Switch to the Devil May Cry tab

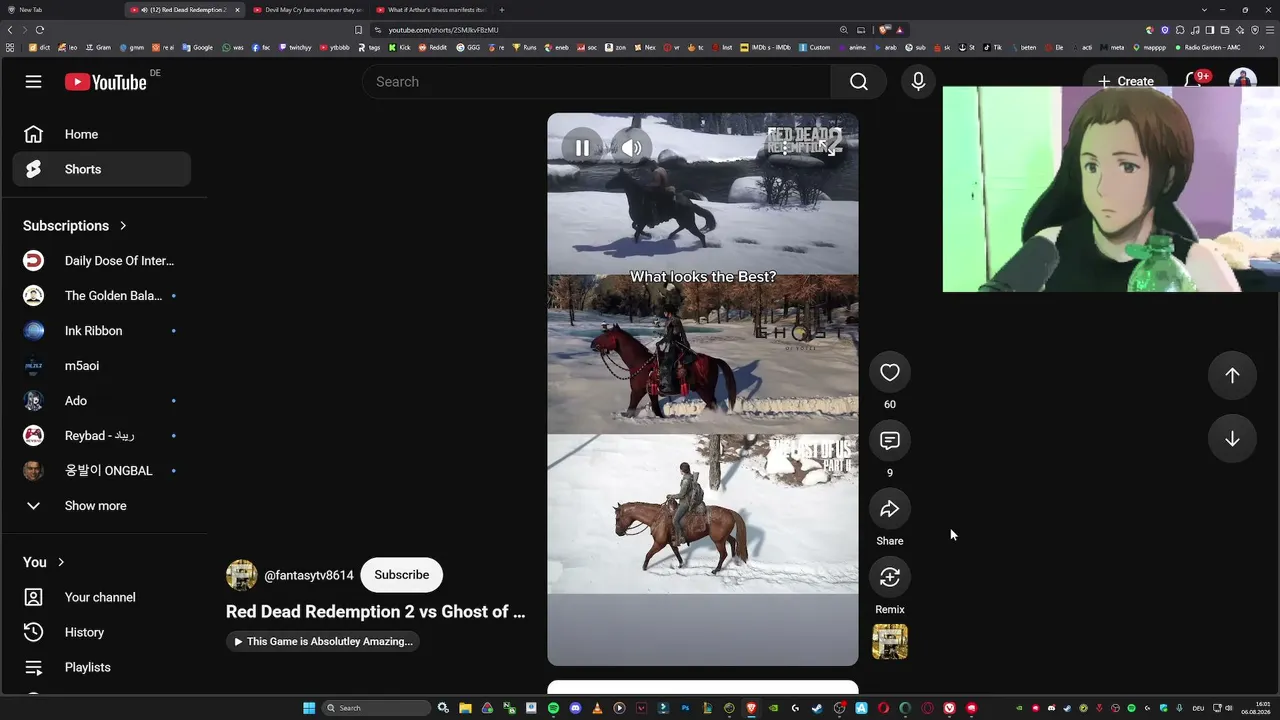[x=307, y=10]
